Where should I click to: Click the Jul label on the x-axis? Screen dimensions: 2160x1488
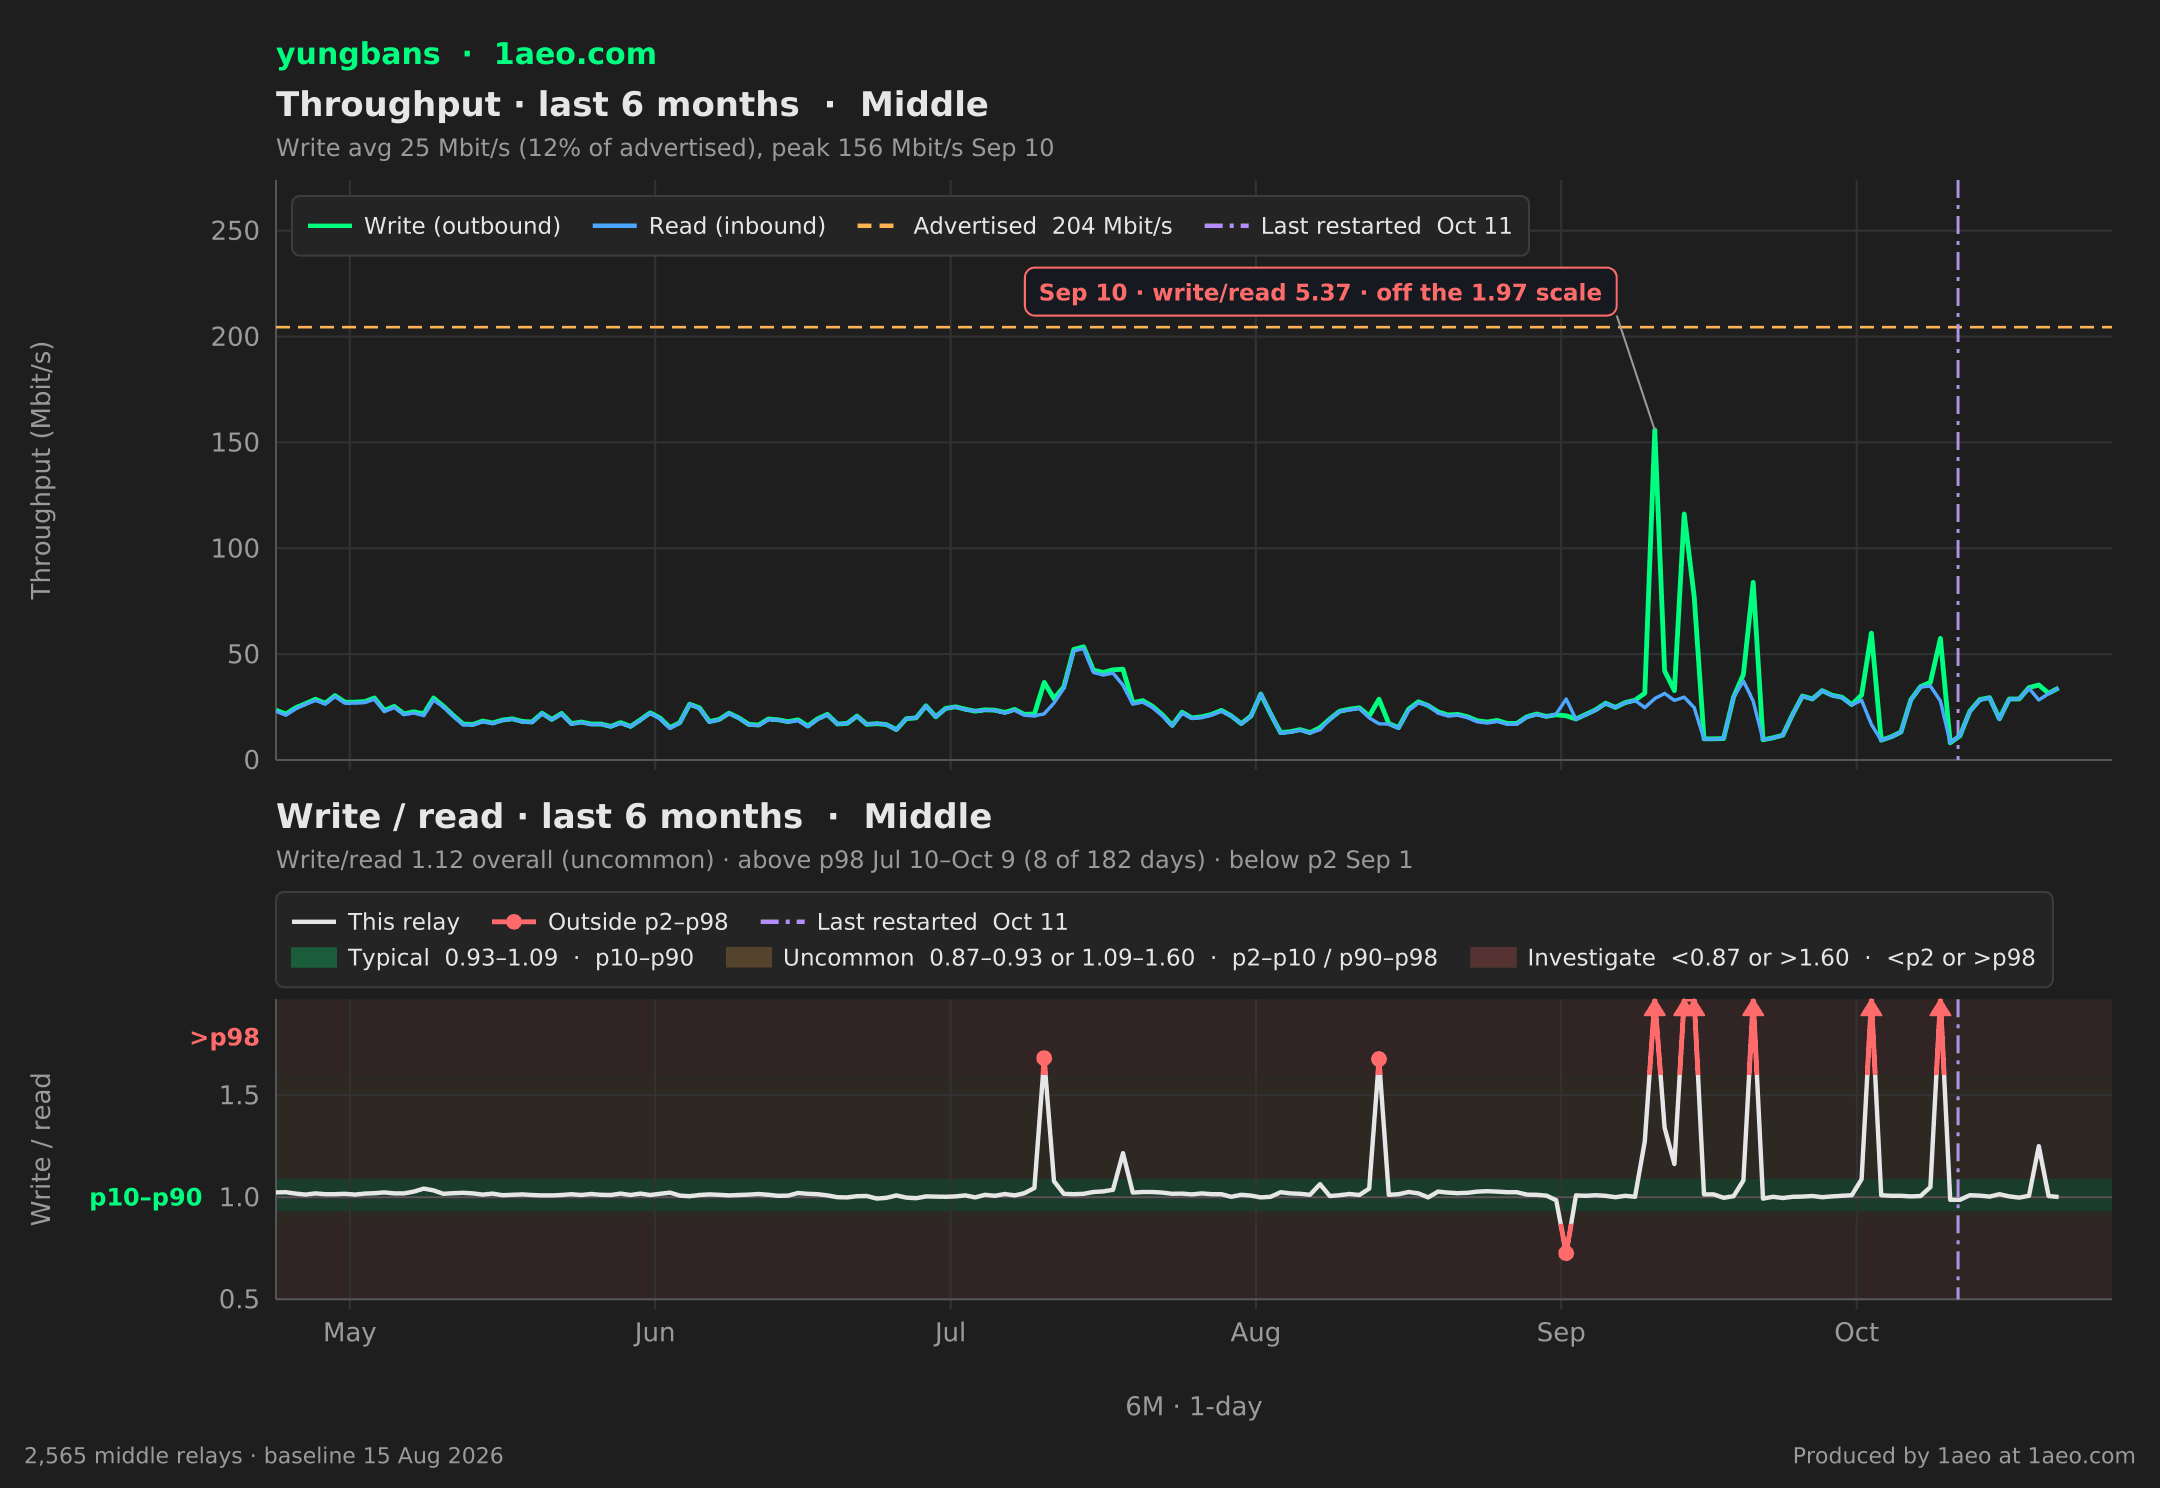pyautogui.click(x=950, y=1332)
